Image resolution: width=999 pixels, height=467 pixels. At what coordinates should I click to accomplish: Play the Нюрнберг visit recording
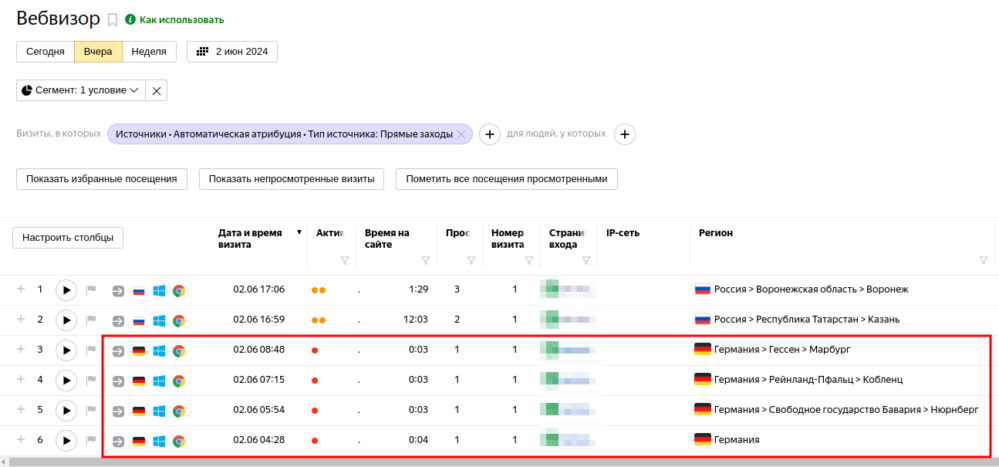66,410
